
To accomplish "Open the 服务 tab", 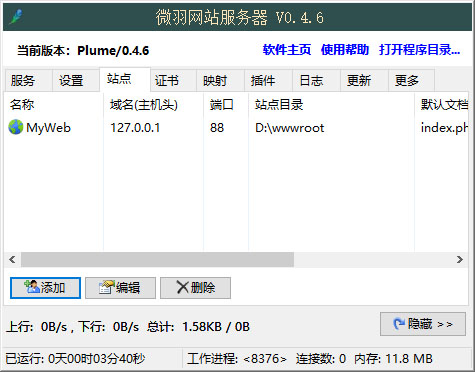I will click(28, 80).
